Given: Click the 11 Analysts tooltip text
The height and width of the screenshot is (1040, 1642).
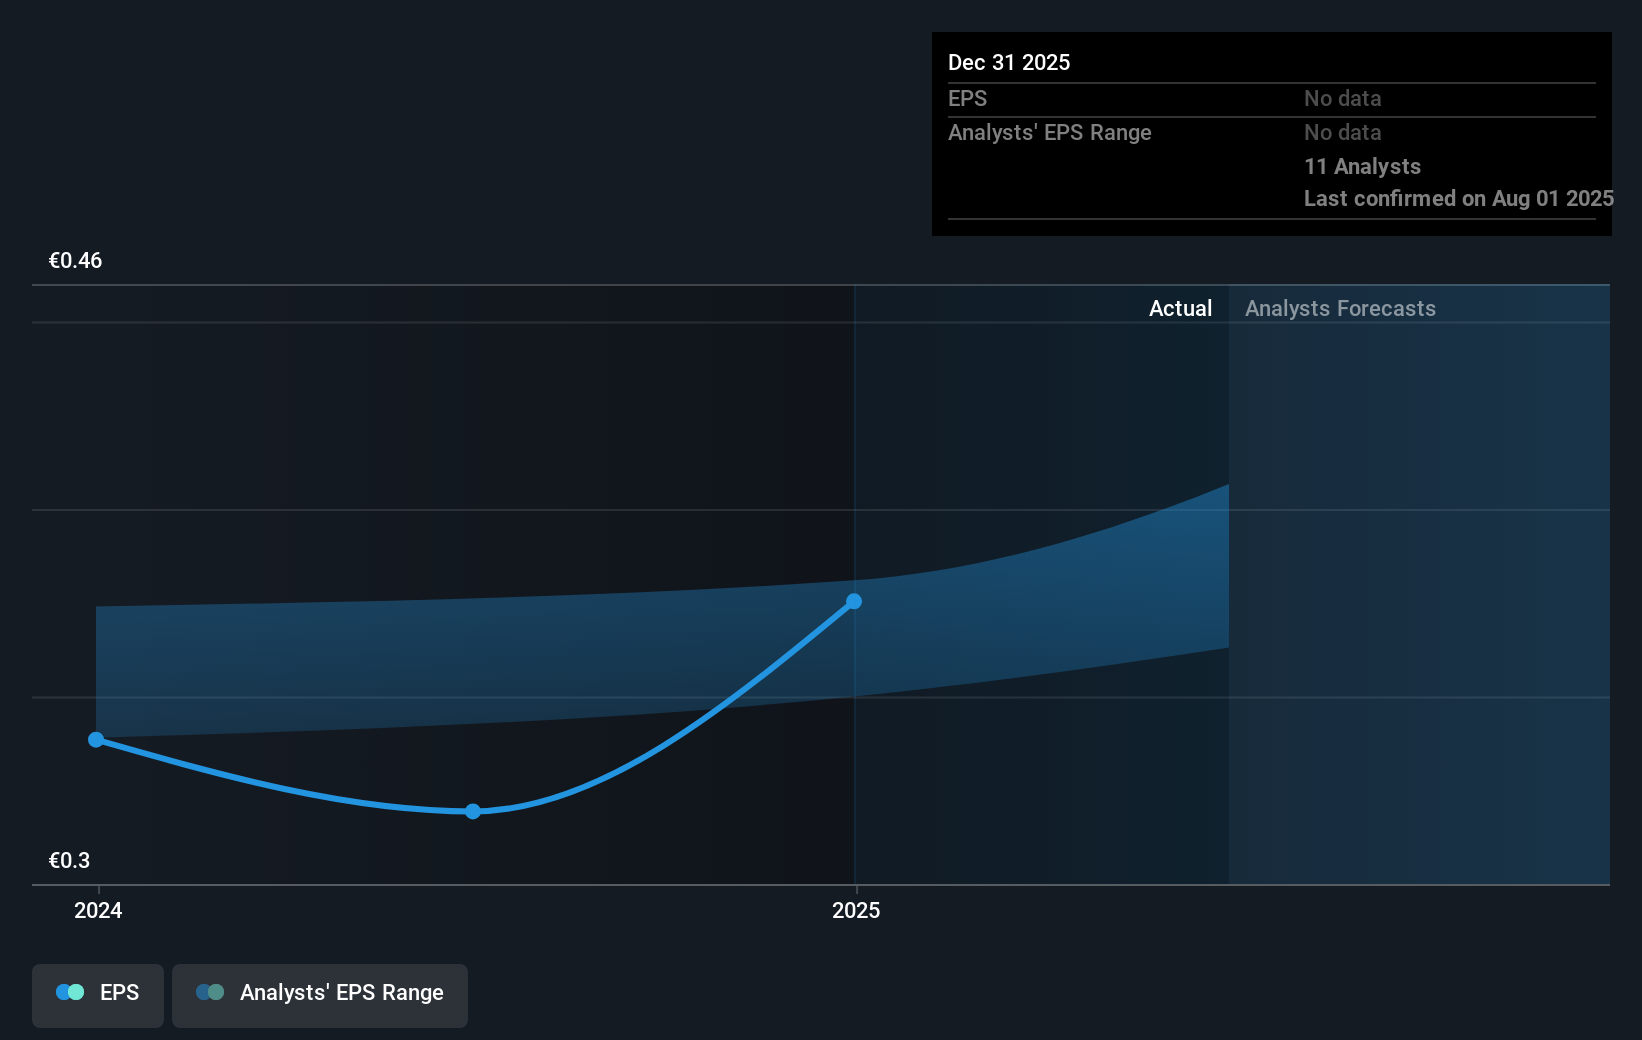Looking at the screenshot, I should [1362, 166].
